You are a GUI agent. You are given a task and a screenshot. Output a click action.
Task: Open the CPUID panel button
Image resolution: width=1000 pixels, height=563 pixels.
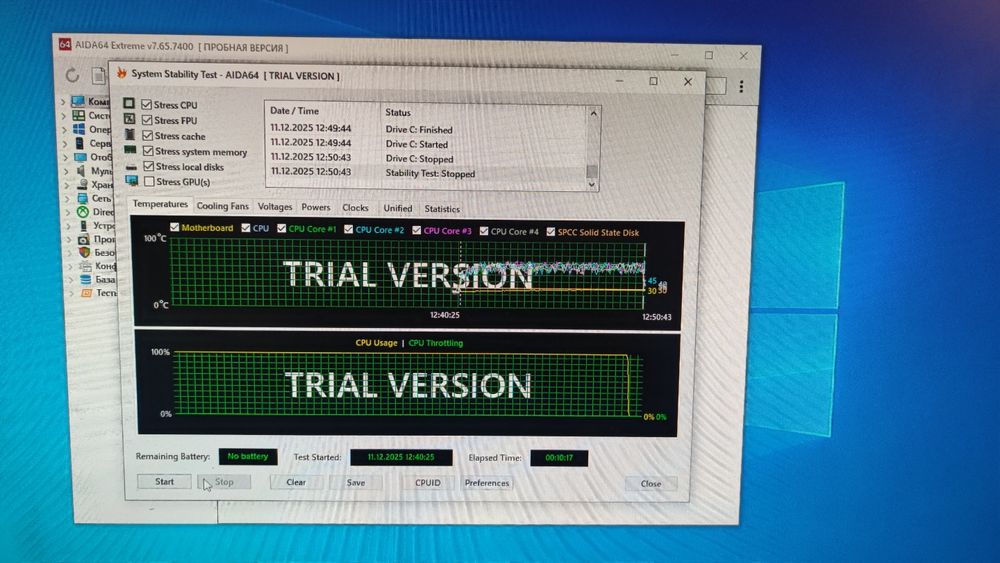pos(427,483)
